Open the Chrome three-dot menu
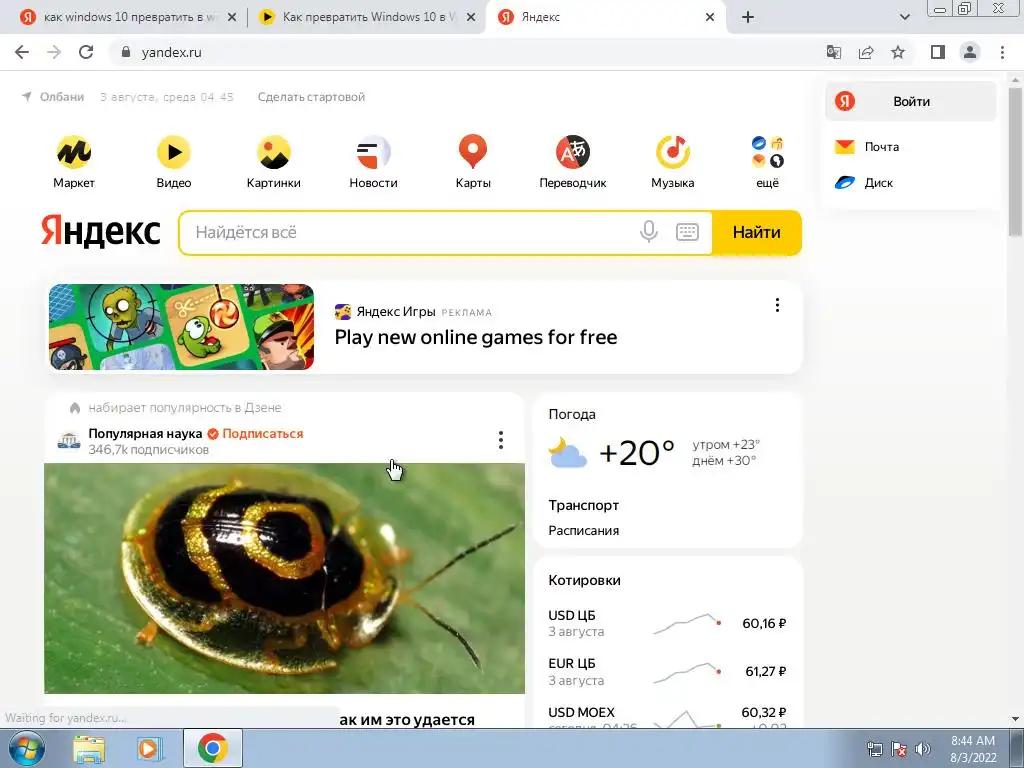This screenshot has height=768, width=1024. pyautogui.click(x=1002, y=52)
